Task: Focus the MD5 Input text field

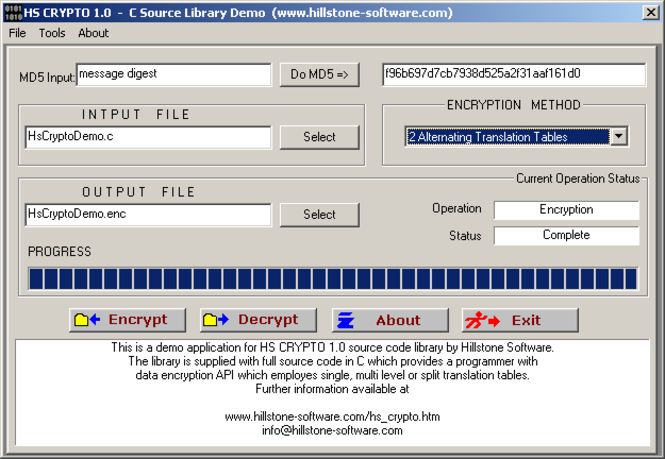Action: tap(174, 74)
